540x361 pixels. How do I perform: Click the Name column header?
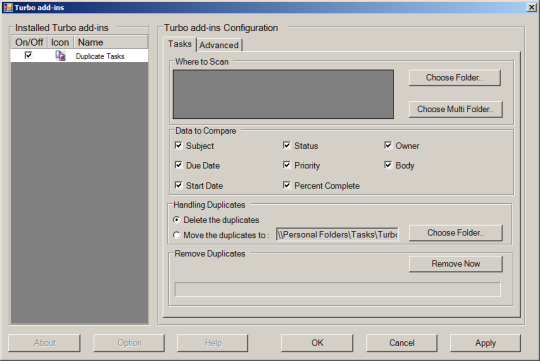[111, 42]
